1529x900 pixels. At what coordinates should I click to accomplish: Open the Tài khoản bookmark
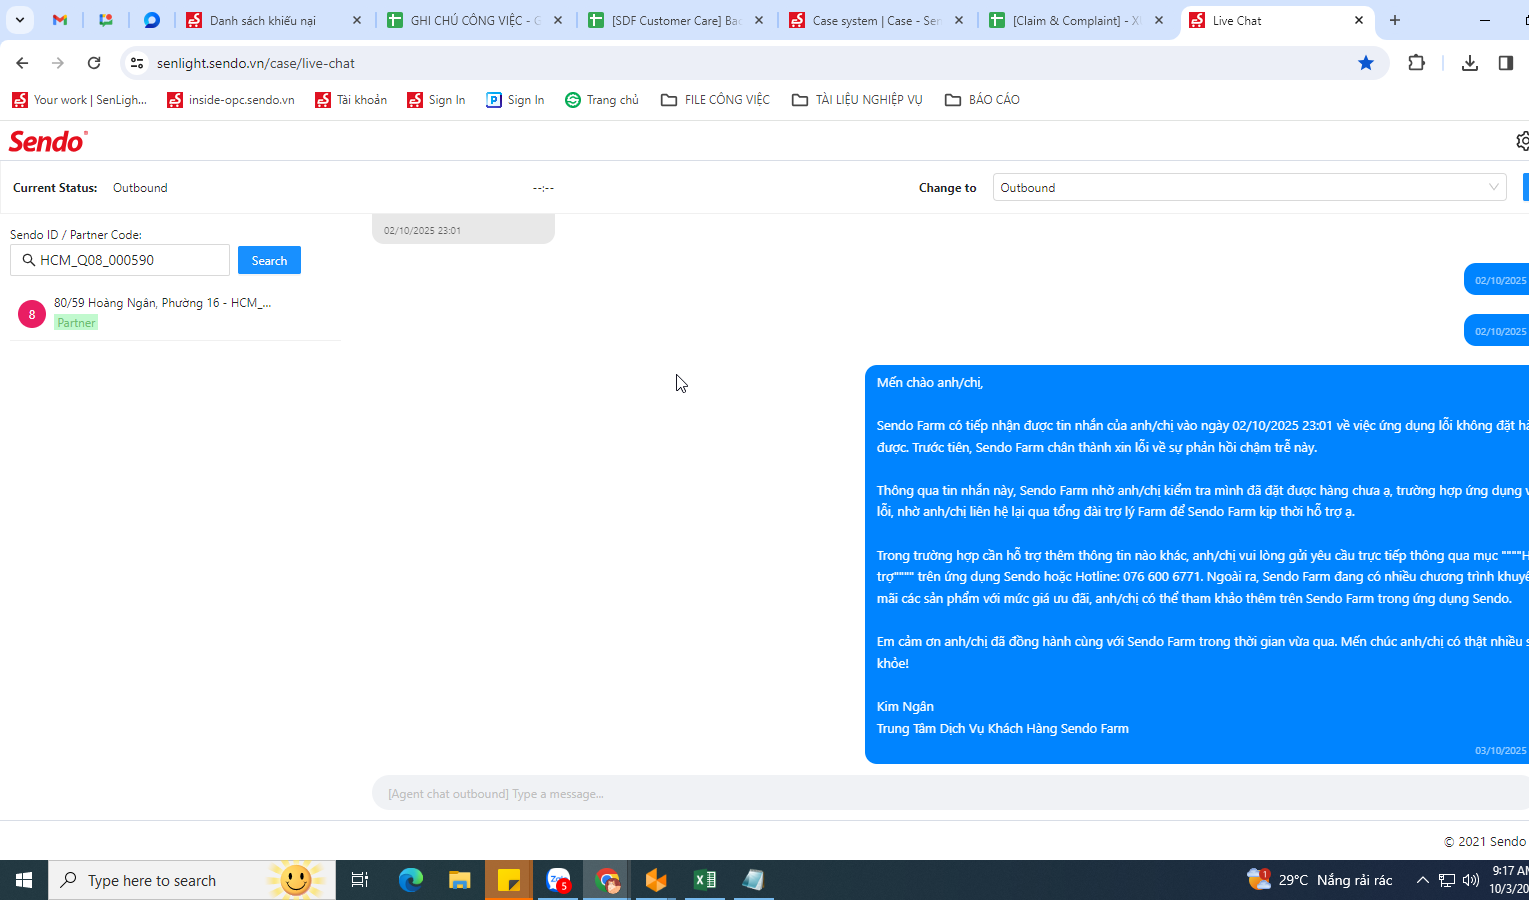click(x=351, y=100)
